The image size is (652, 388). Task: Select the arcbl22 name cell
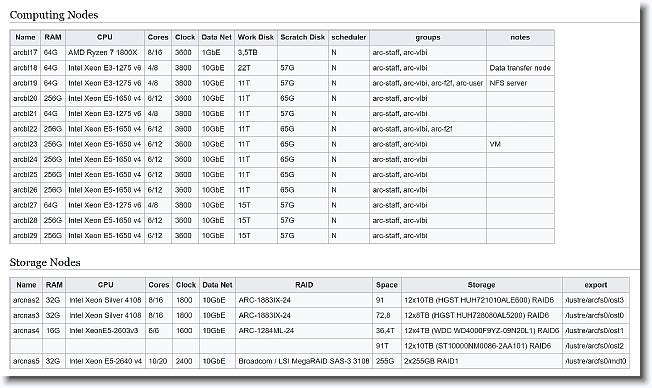25,129
